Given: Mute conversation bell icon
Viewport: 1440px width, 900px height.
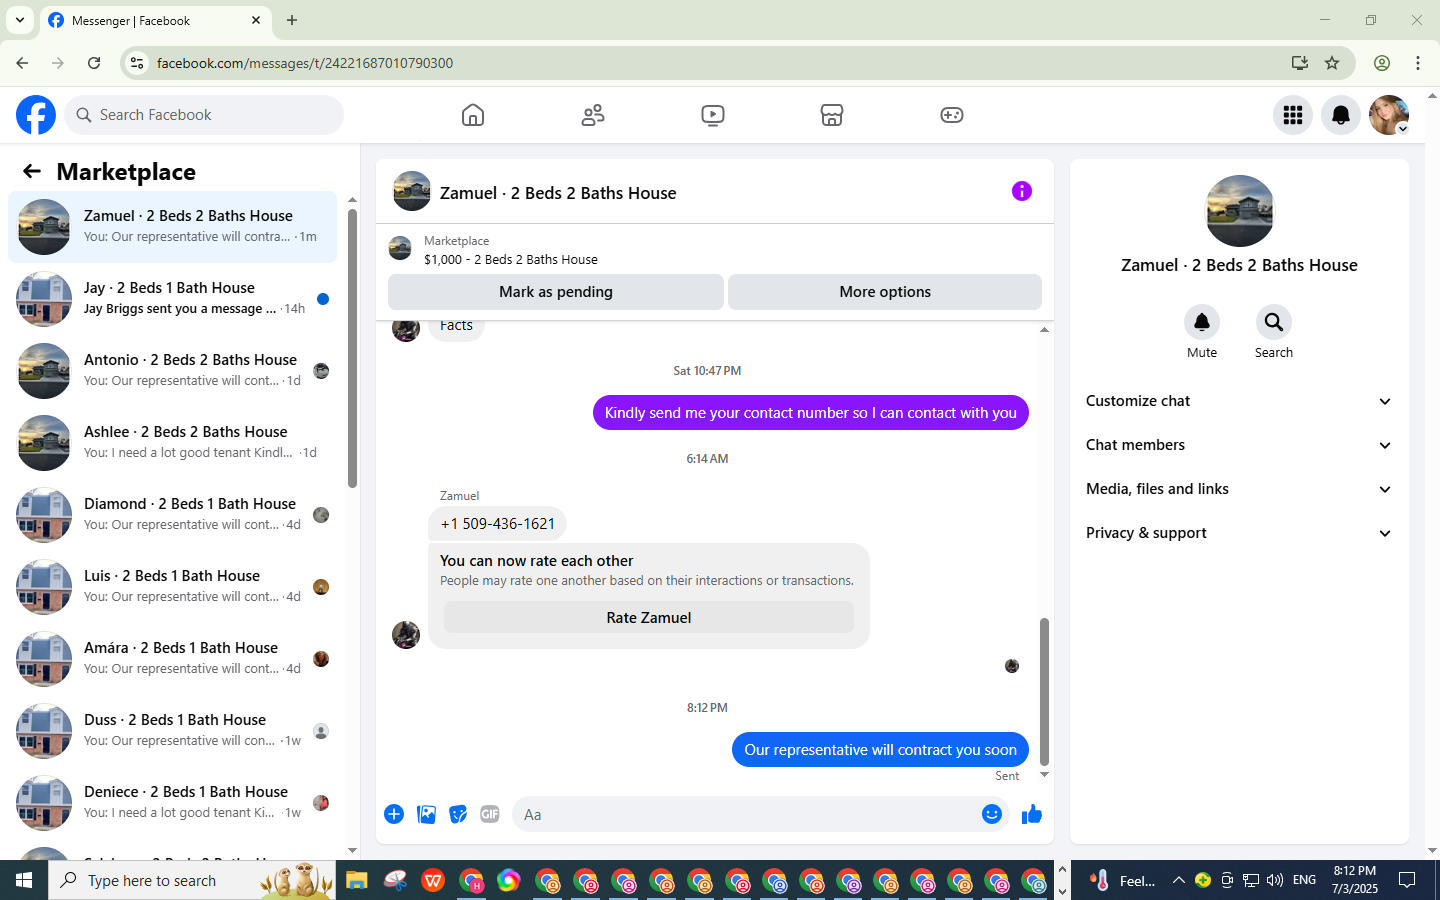Looking at the screenshot, I should 1202,322.
